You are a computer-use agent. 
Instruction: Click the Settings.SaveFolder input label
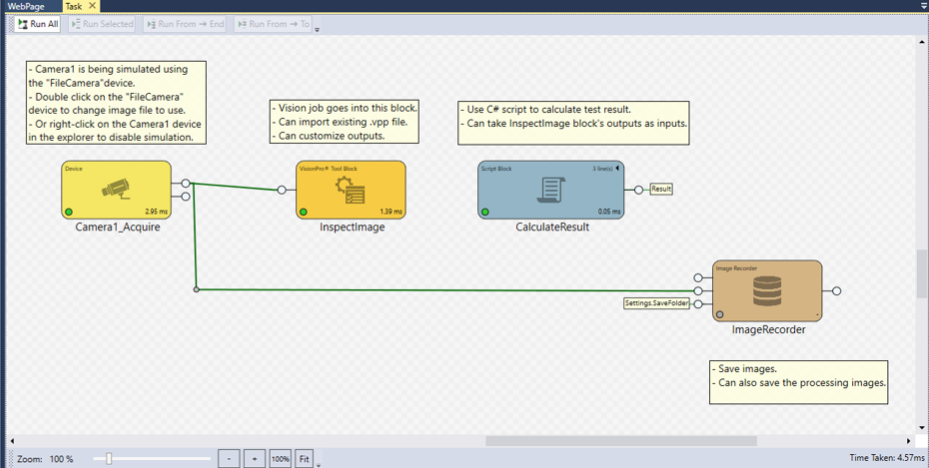point(657,303)
